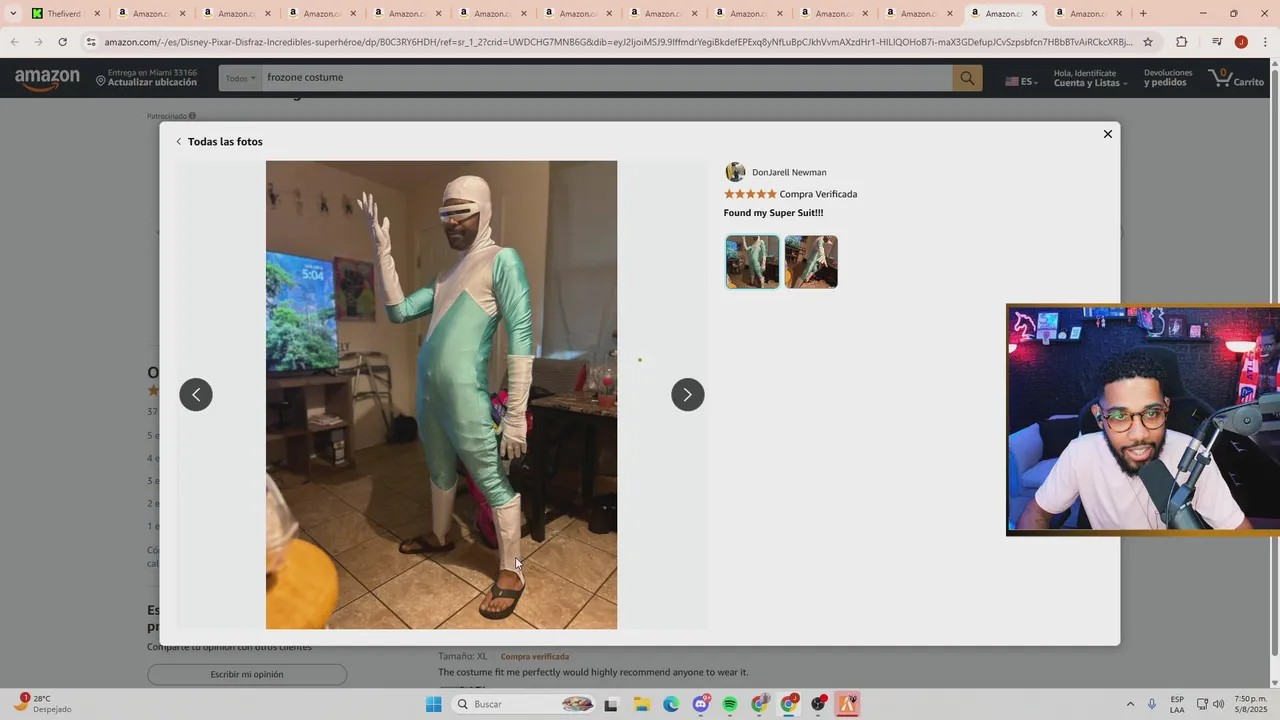Open Chrome extensions puzzle icon
Screen dimensions: 1280x720
pyautogui.click(x=1181, y=42)
